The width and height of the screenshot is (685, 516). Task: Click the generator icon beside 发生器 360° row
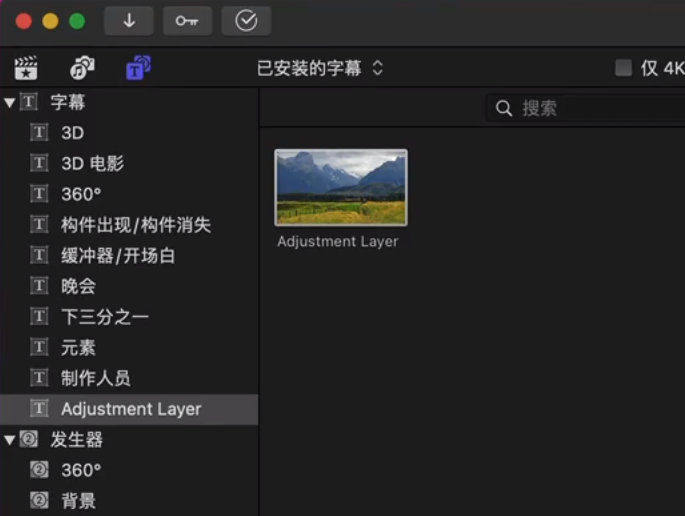(x=39, y=470)
